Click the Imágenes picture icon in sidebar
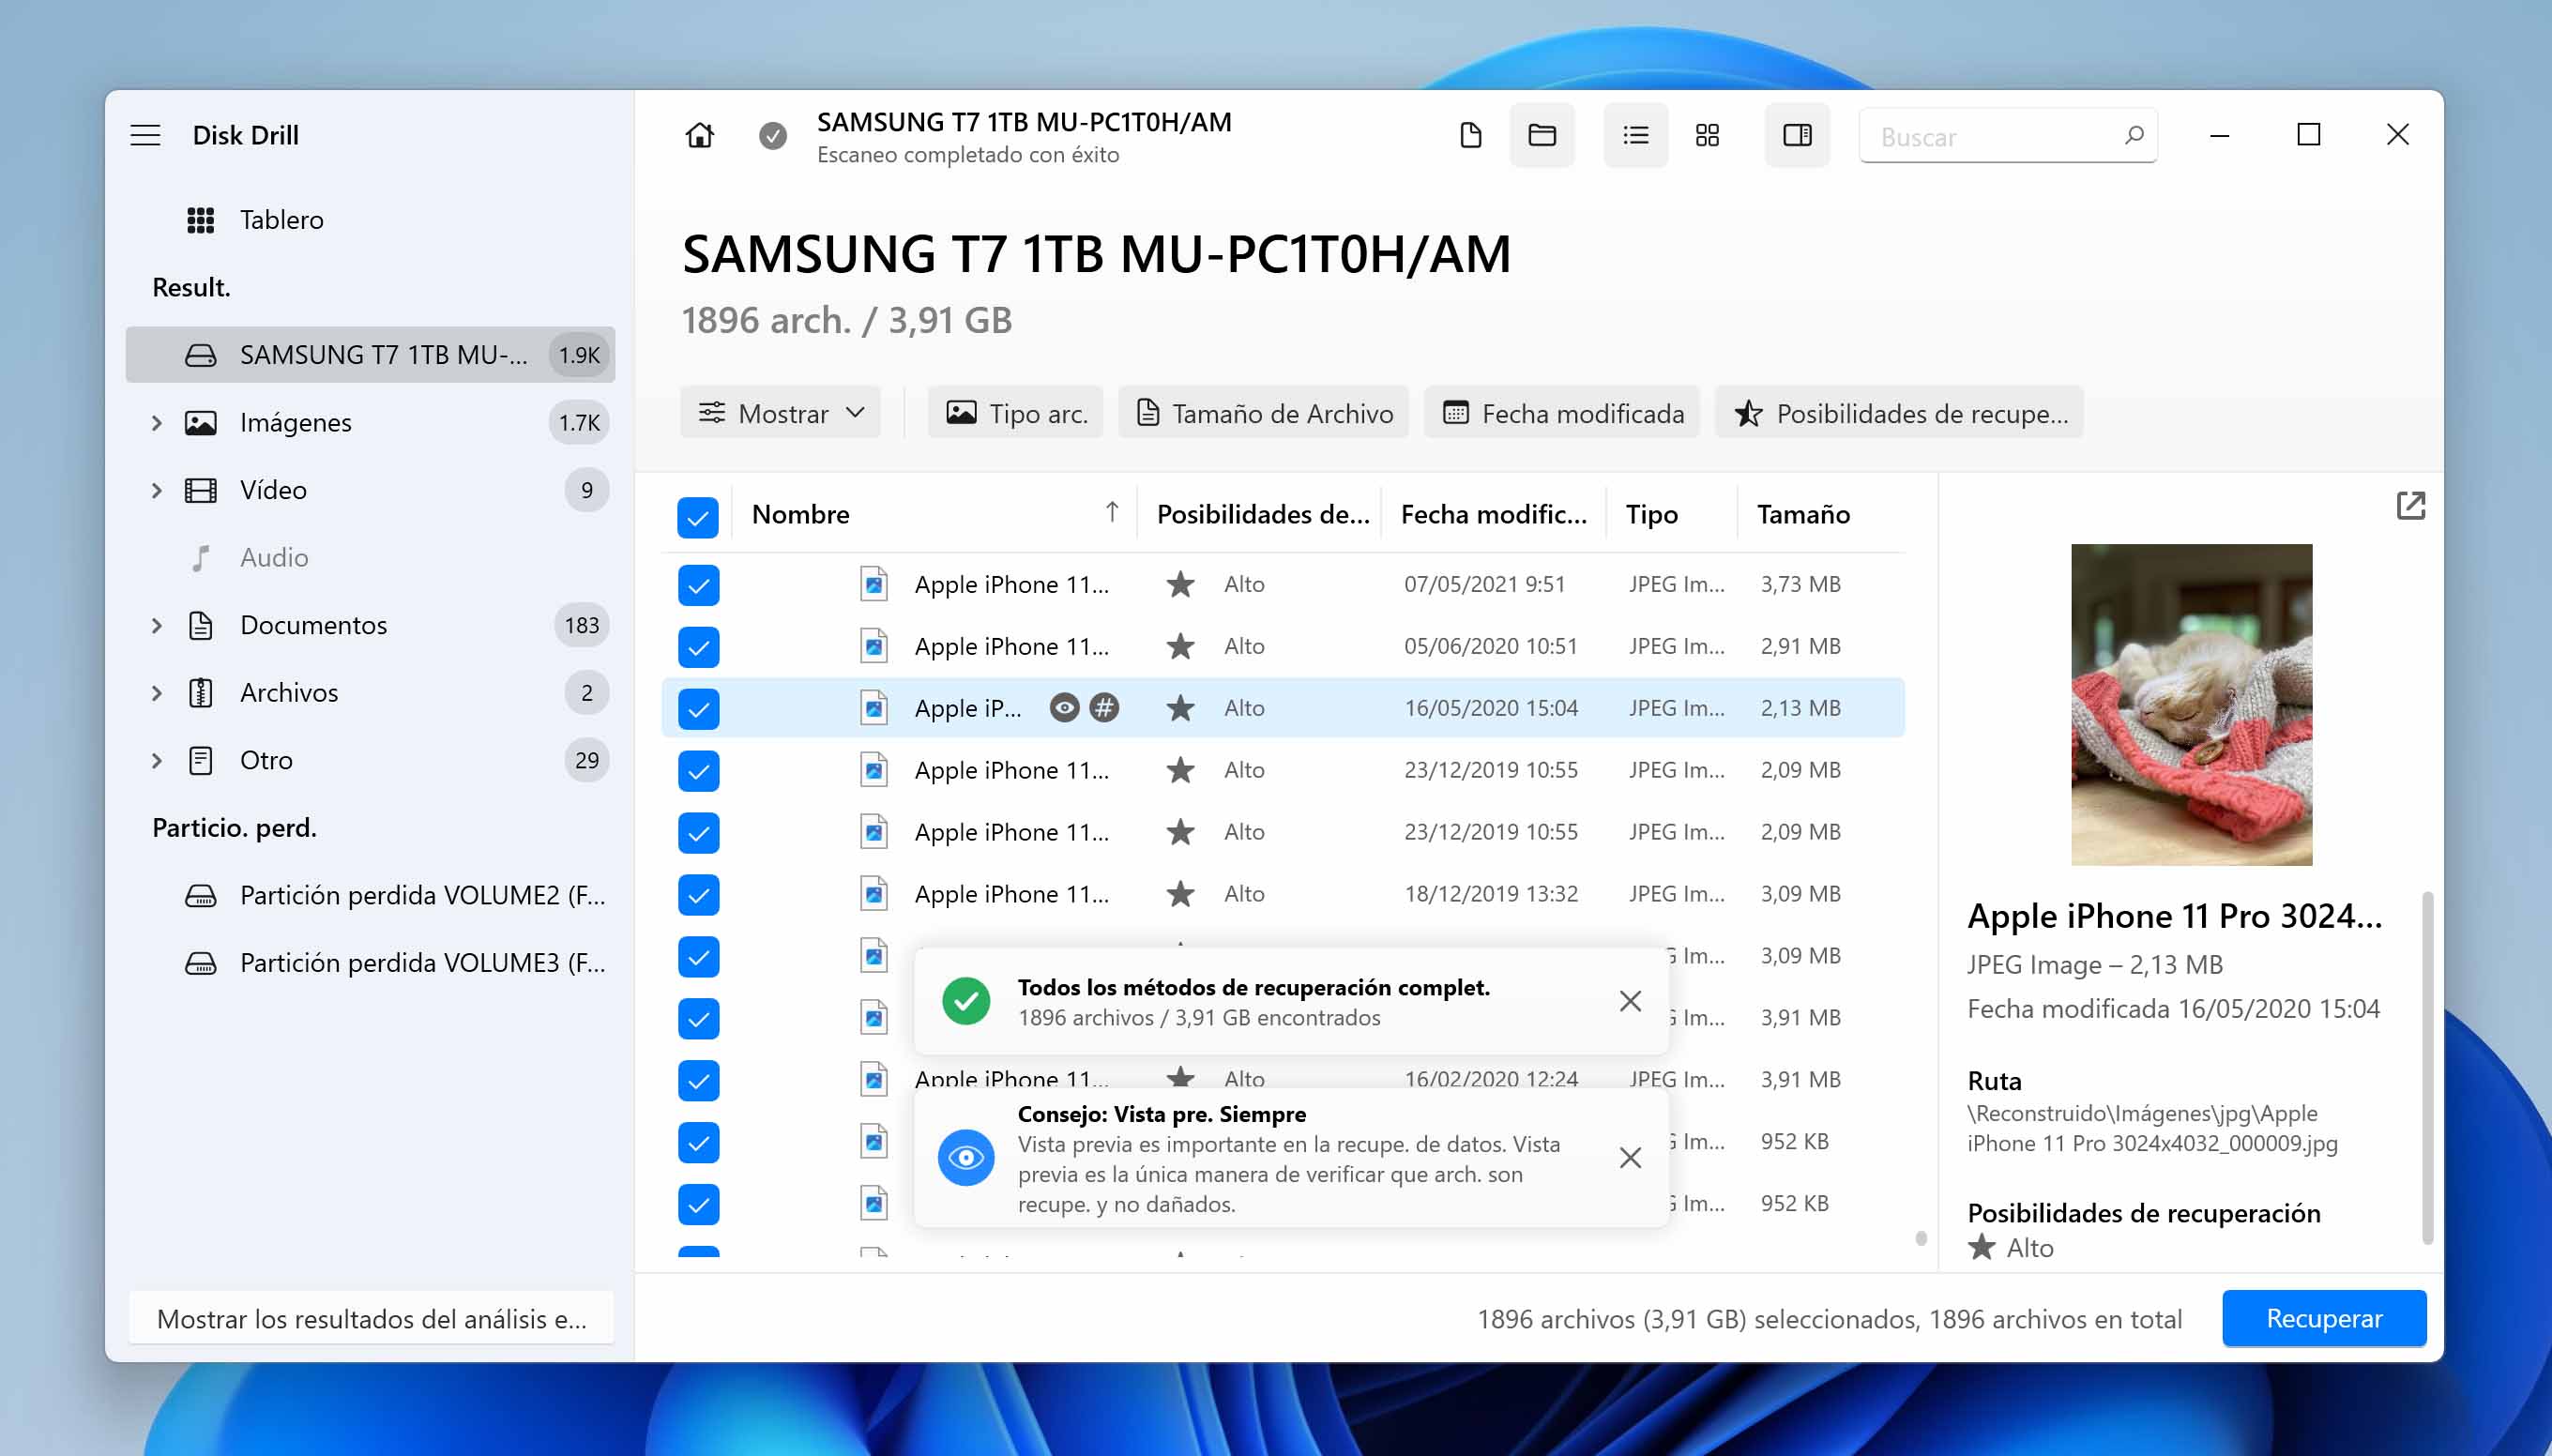2552x1456 pixels. coord(200,423)
